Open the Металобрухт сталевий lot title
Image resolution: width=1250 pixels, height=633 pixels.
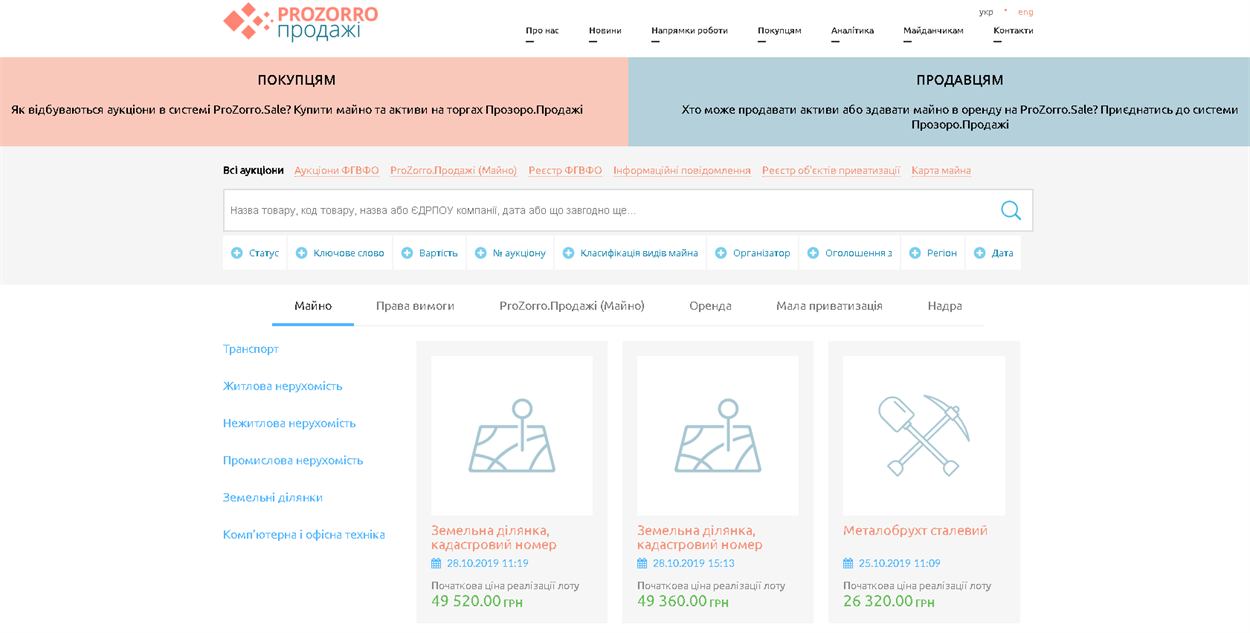915,531
